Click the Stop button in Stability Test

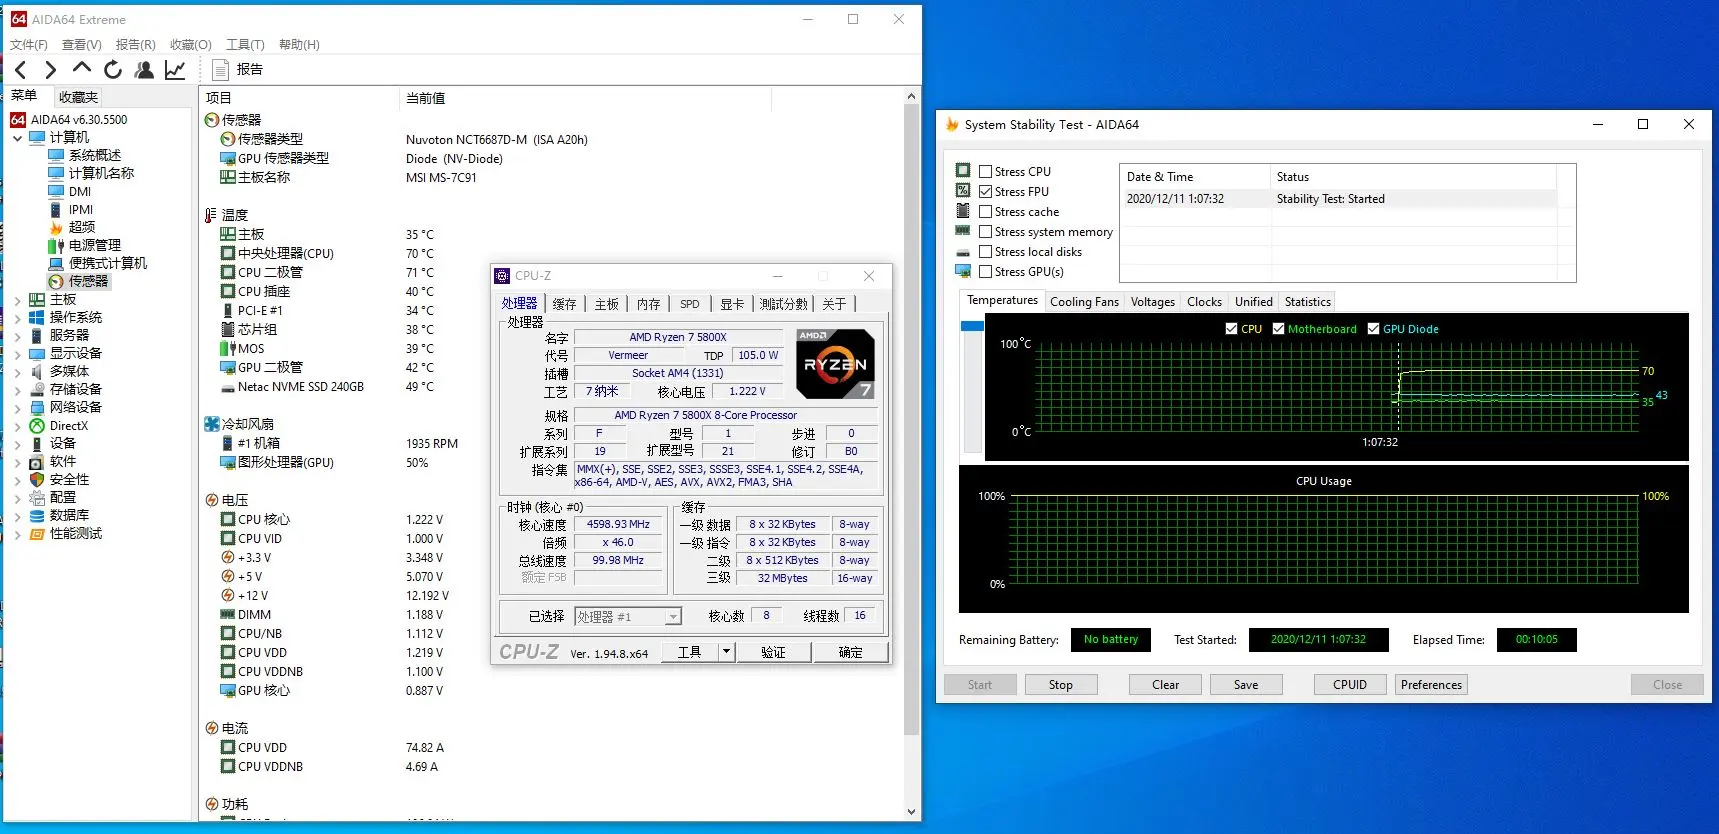1060,685
